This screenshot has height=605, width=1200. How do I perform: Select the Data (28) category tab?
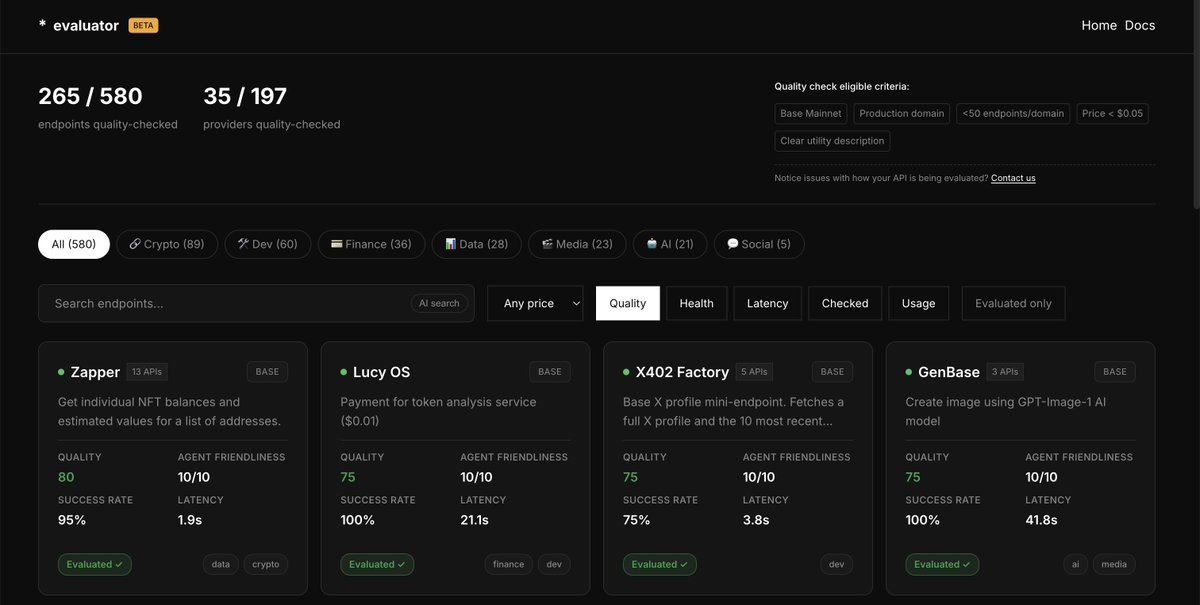(476, 244)
